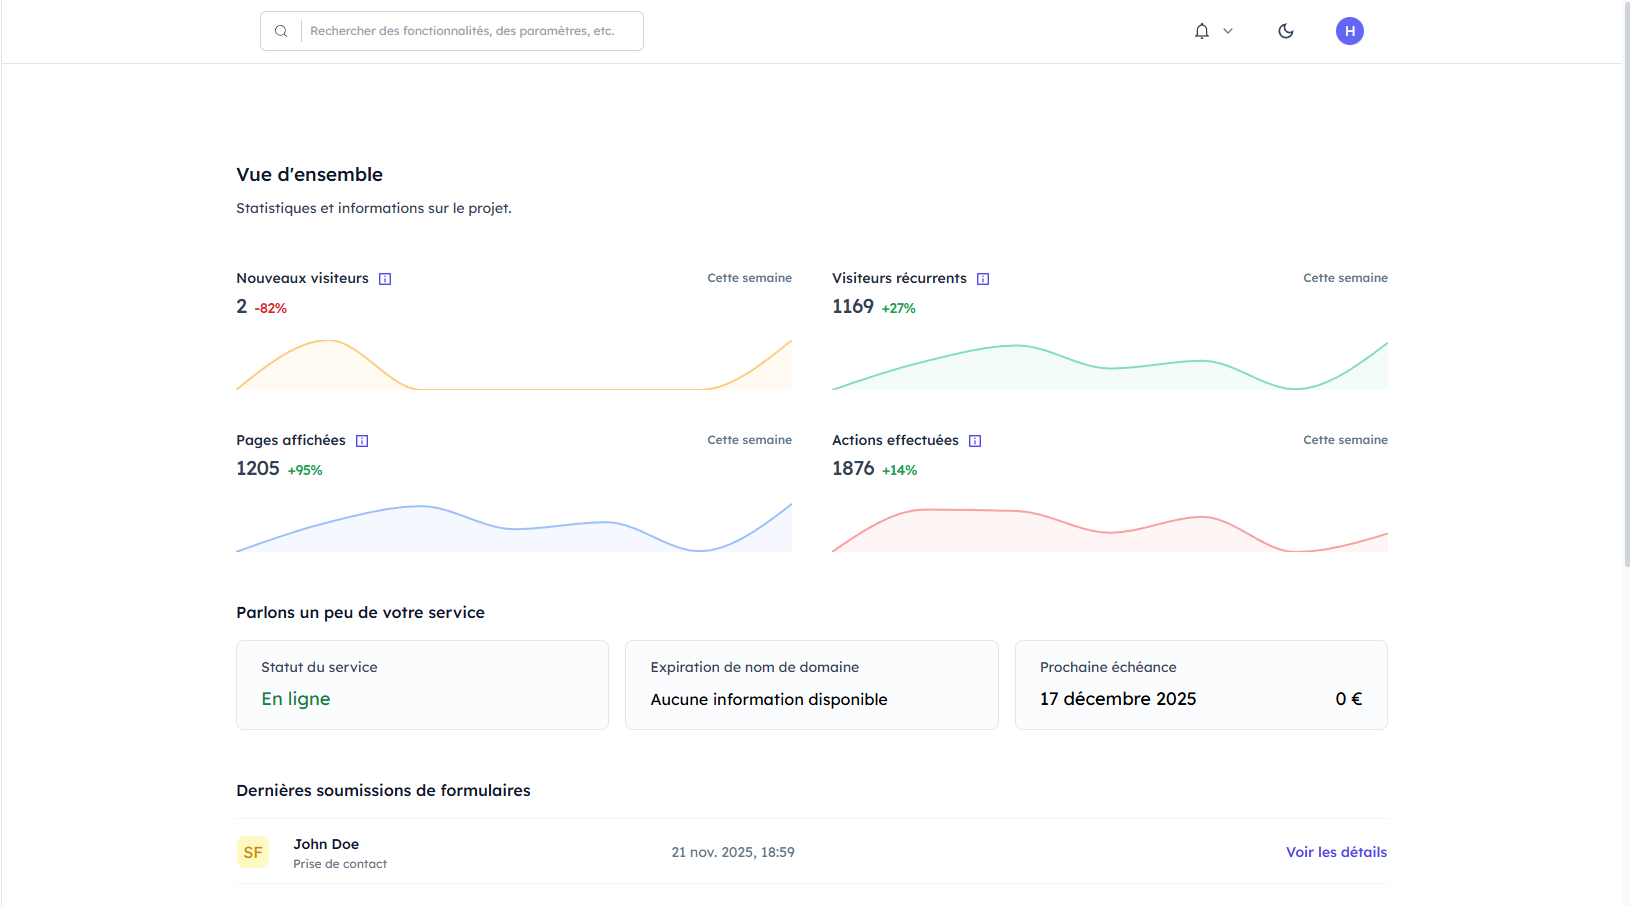1630x906 pixels.
Task: Show info for Visiteurs récurrents
Action: (983, 279)
